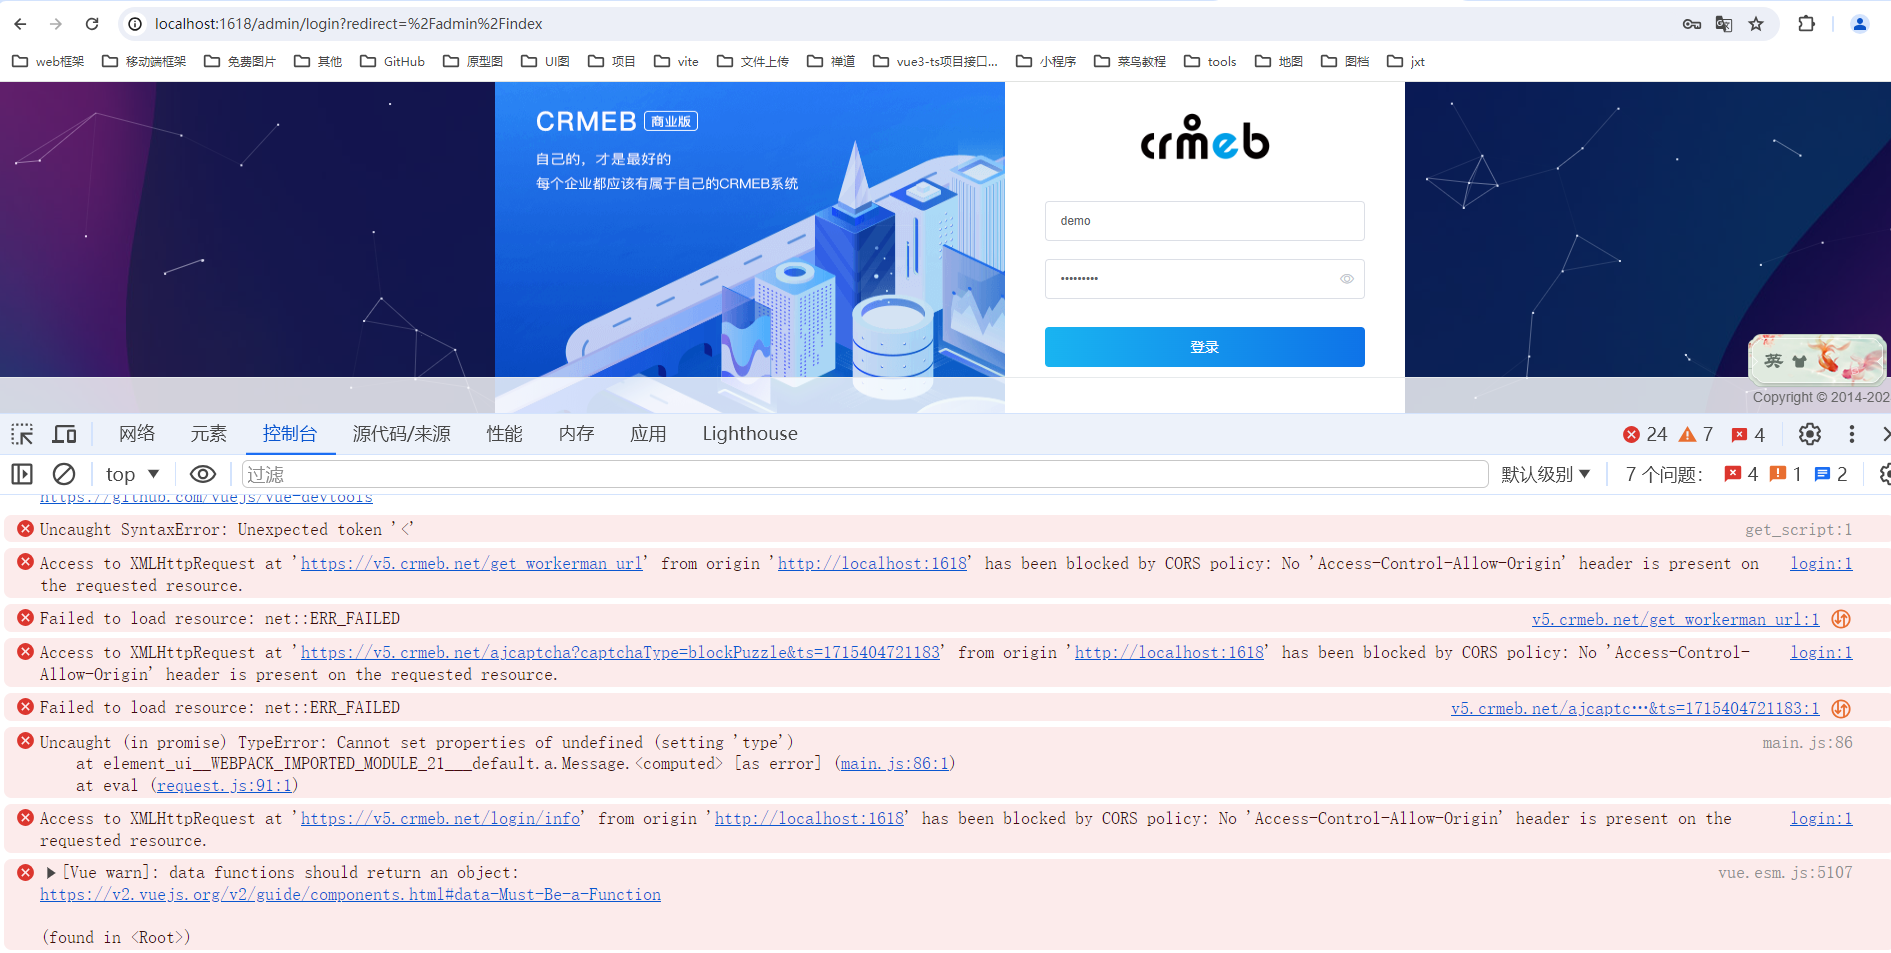
Task: Click the issues count 4 badge in tab bar
Action: click(x=1748, y=434)
